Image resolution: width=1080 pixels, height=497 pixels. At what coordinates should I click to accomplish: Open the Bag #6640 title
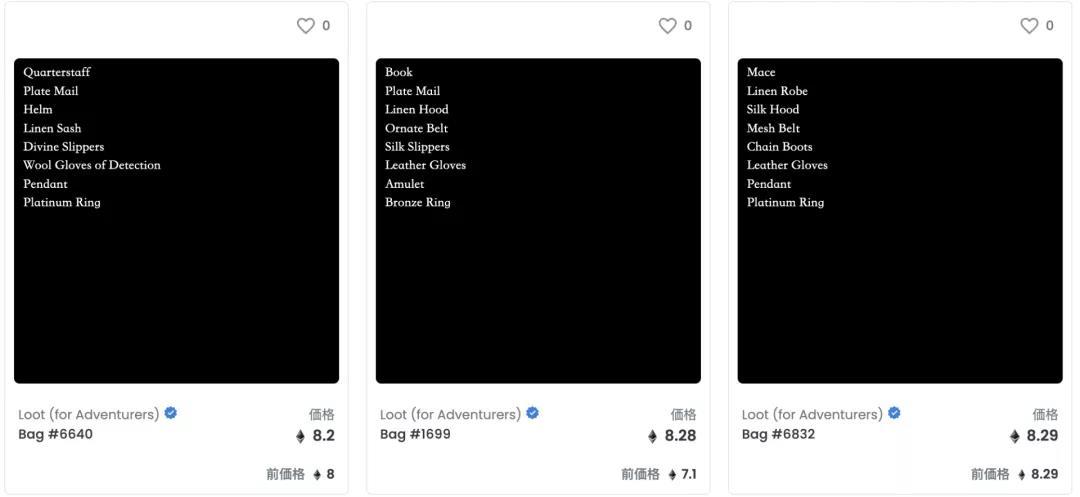(x=56, y=434)
